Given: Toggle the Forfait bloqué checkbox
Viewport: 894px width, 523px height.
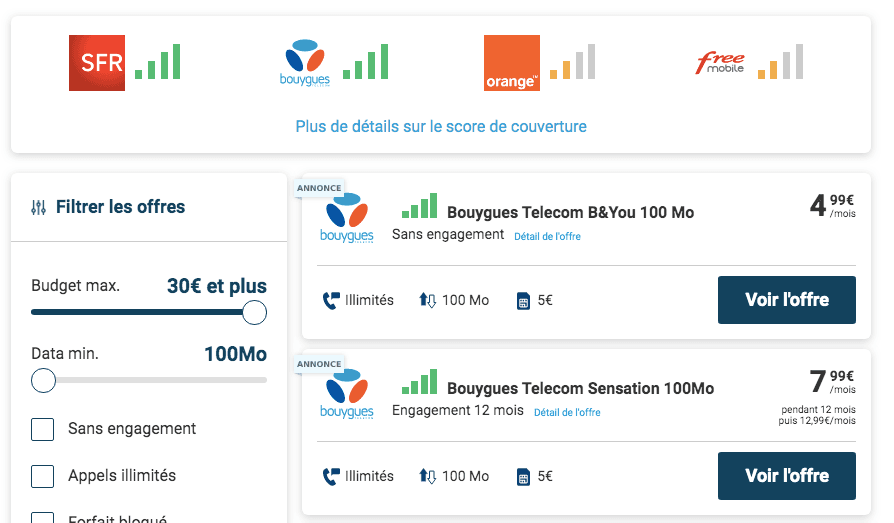Looking at the screenshot, I should [x=43, y=518].
